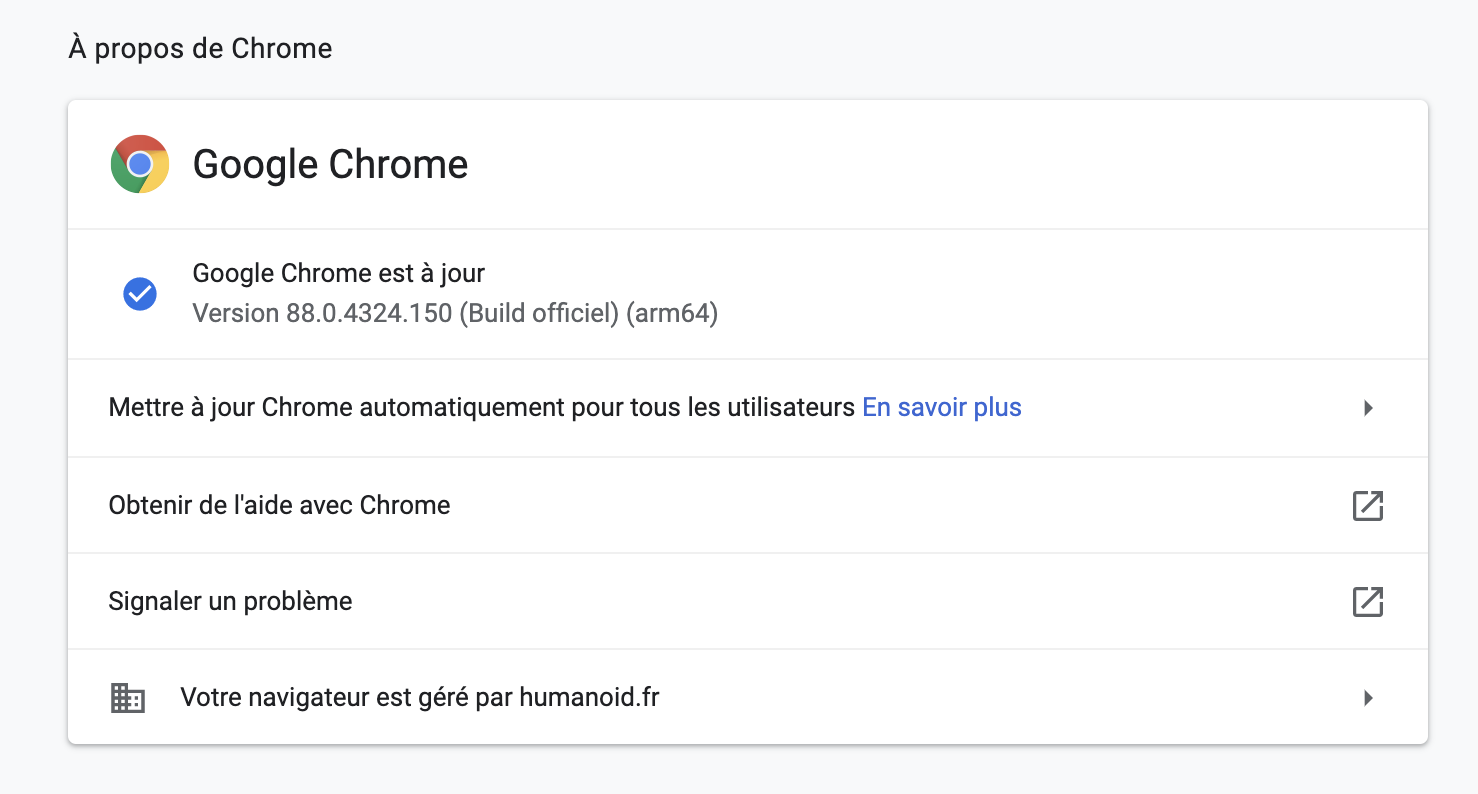The image size is (1478, 794).
Task: Click the version number 88.0.4324.150
Action: tap(369, 314)
